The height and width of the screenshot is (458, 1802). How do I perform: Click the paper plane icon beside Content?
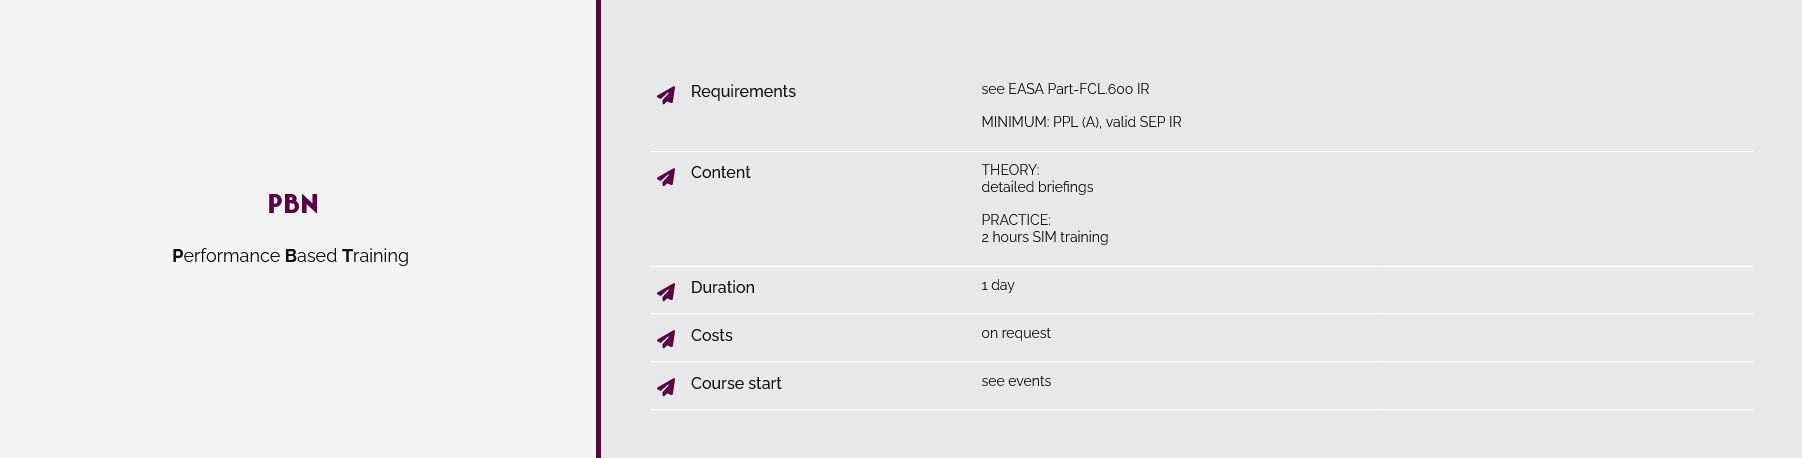coord(666,177)
